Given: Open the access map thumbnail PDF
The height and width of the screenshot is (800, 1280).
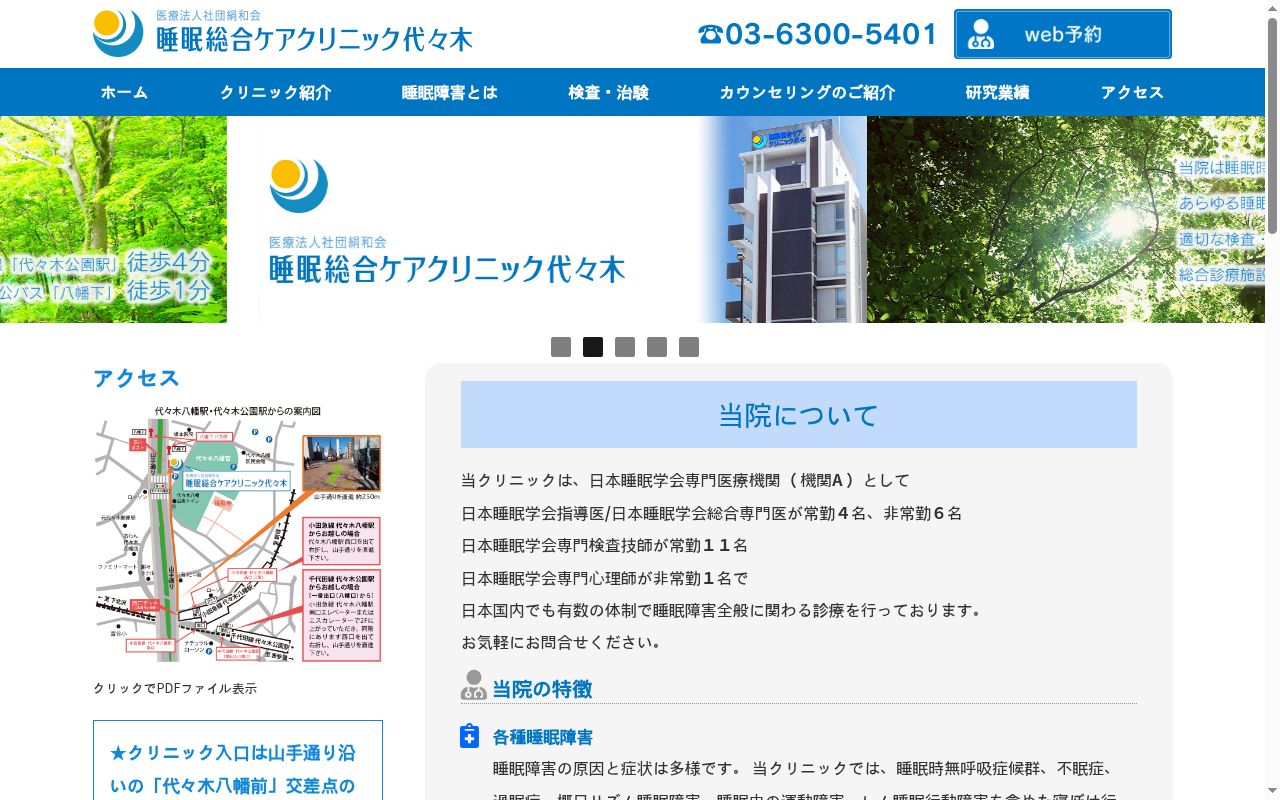Looking at the screenshot, I should pos(238,533).
